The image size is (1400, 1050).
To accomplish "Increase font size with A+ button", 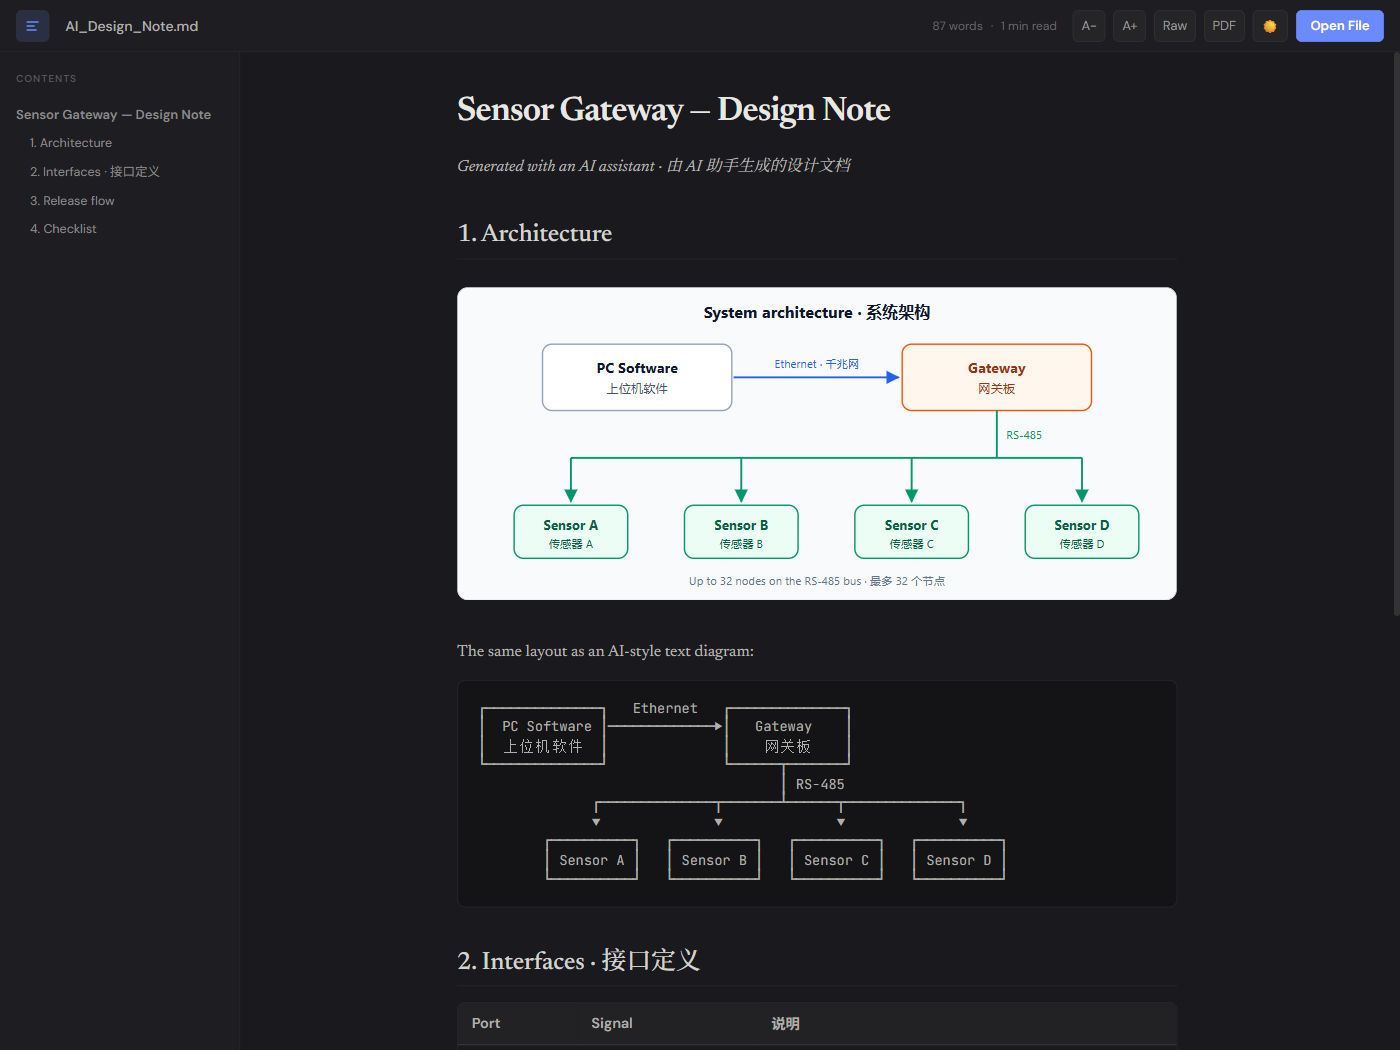I will click(x=1130, y=26).
